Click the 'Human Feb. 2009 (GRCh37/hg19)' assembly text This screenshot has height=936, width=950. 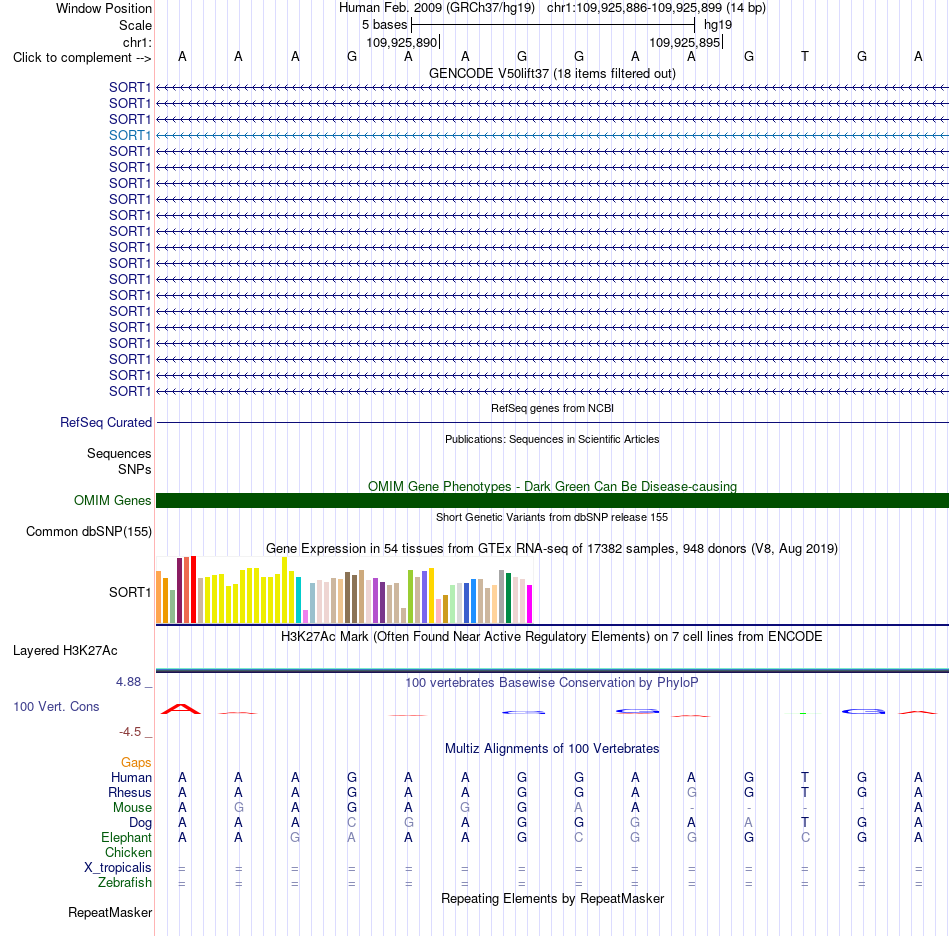(x=437, y=8)
